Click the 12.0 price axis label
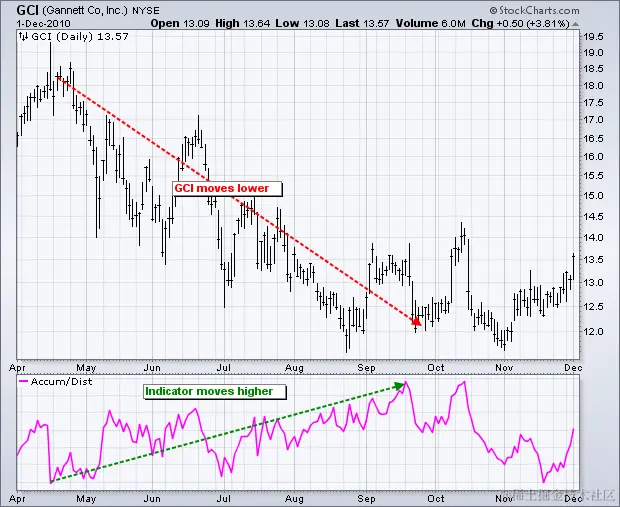The image size is (620, 507). [x=594, y=331]
